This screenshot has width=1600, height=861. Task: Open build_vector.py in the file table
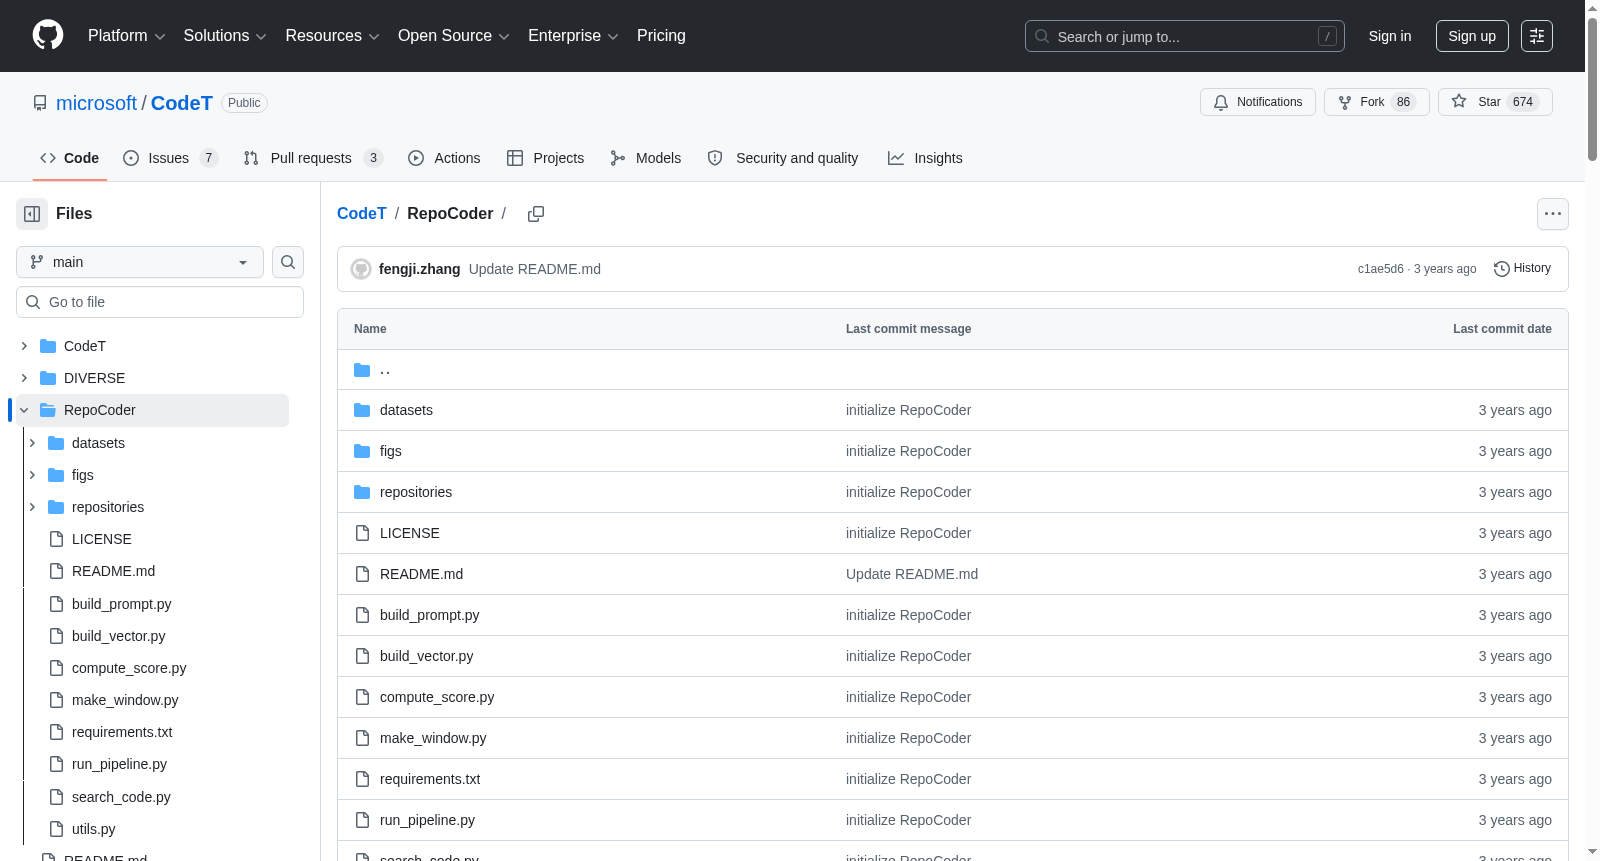point(427,656)
